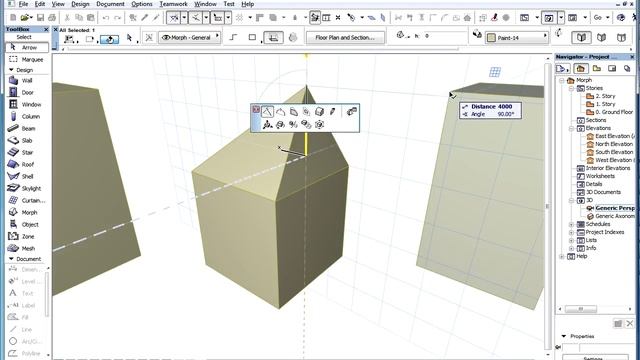
Task: Open the Morph - General layer dropdown
Action: pos(190,38)
